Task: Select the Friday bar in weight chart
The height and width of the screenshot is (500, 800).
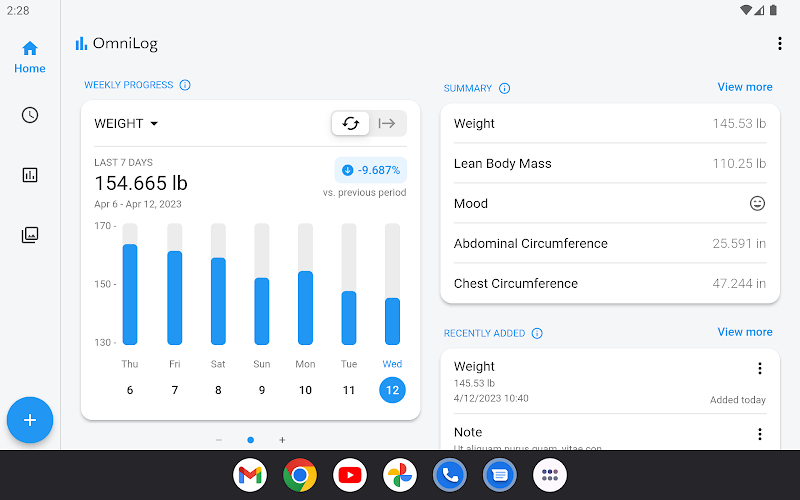Action: click(174, 284)
